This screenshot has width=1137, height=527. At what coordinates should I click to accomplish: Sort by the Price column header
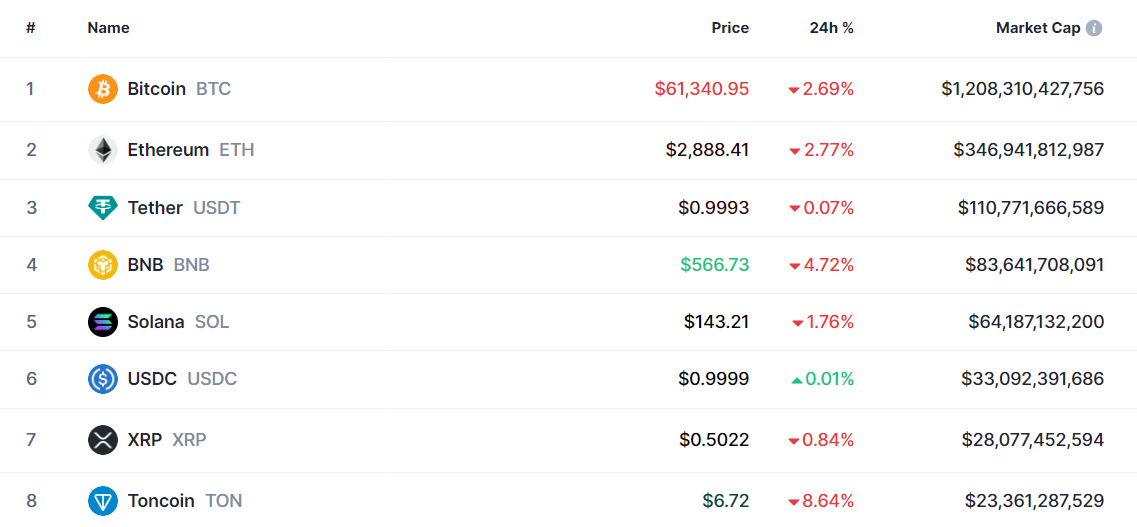click(730, 28)
